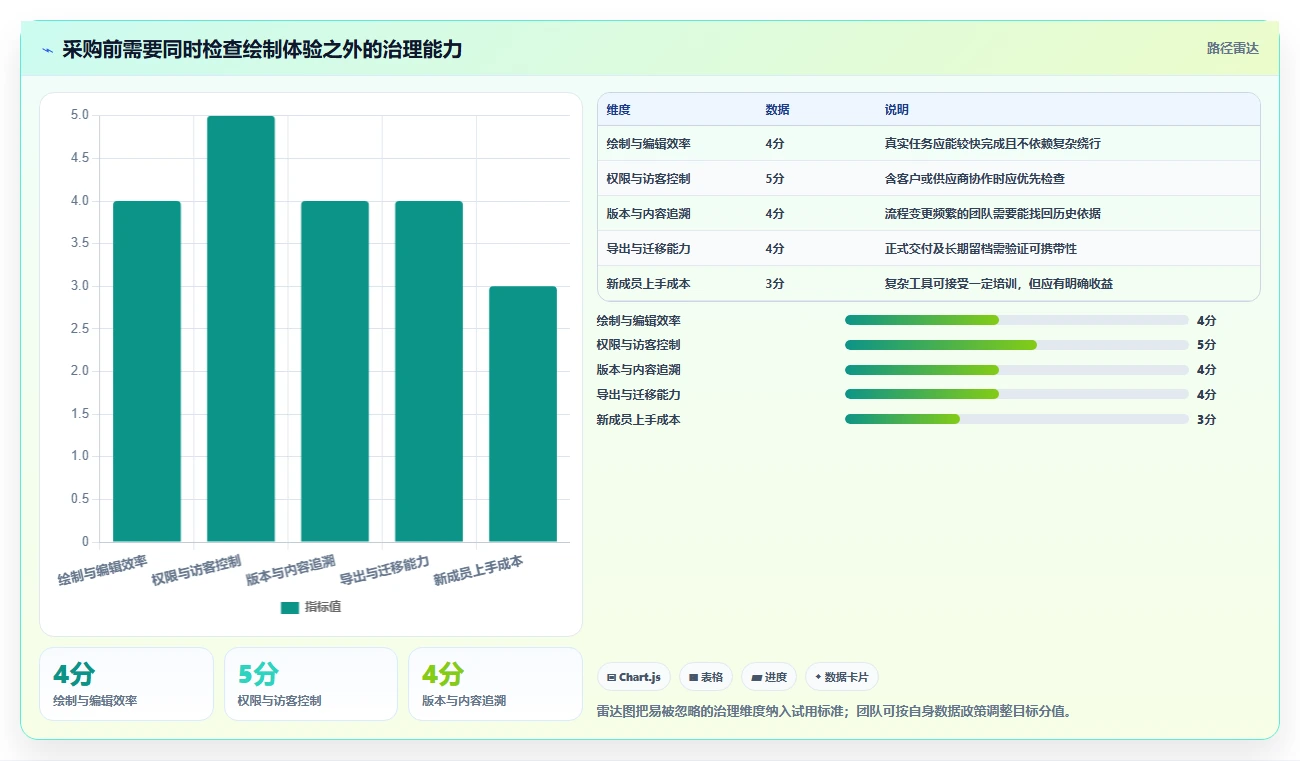
Task: Click text 正式交付及长期留档需验证可携带性
Action: (981, 249)
